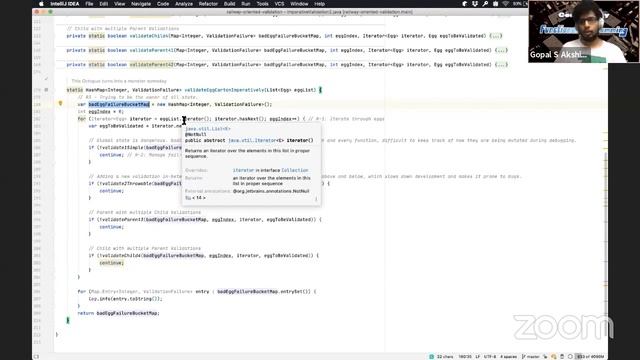Expand the folded validateChild4 method body

click(x=496, y=36)
